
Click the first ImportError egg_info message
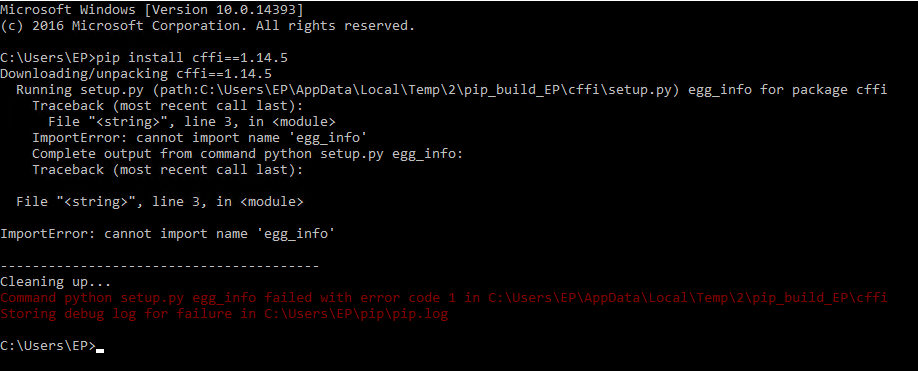coord(200,138)
